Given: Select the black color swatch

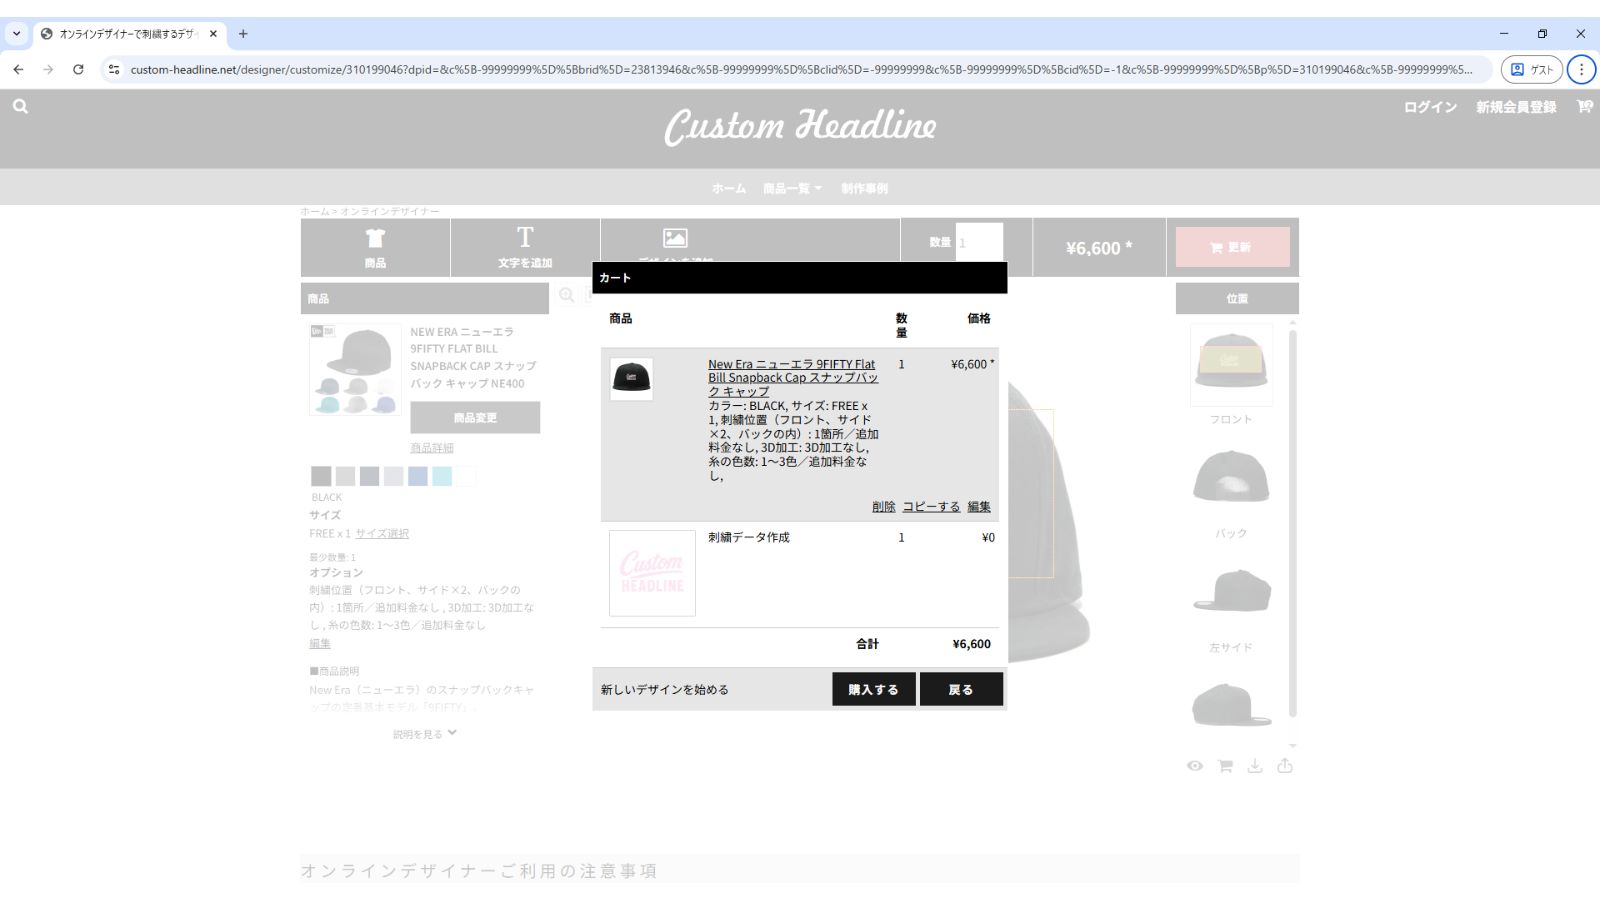Looking at the screenshot, I should pyautogui.click(x=321, y=476).
